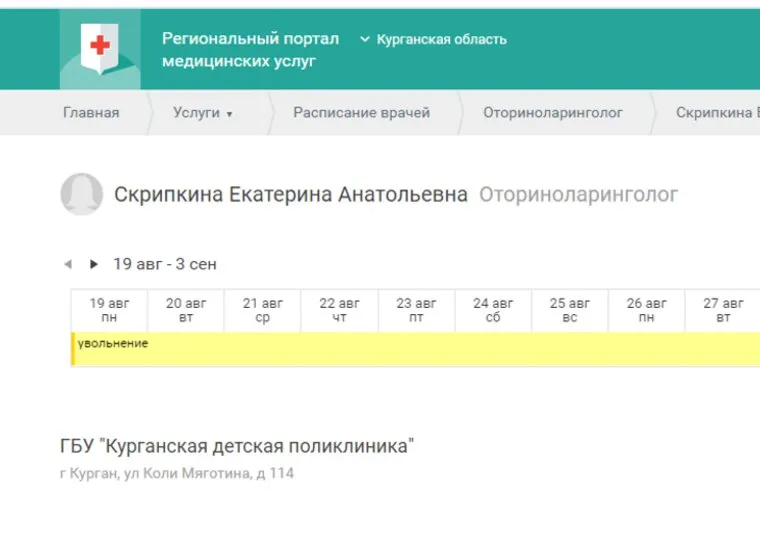Viewport: 760px width, 549px height.
Task: Click the doctor's avatar placeholder image
Action: (x=82, y=194)
